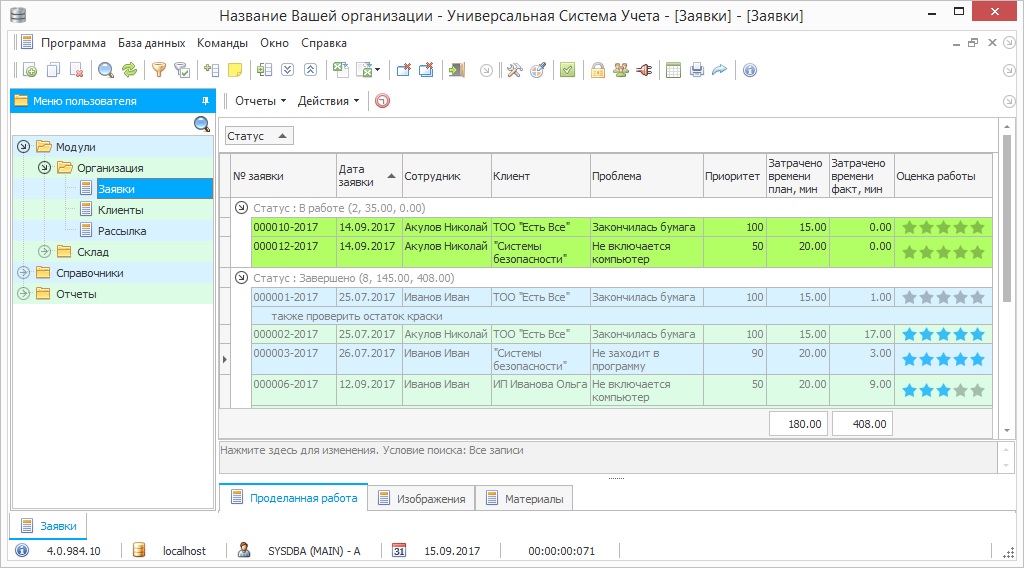This screenshot has width=1024, height=568.
Task: Select the Заявки bottom window tab
Action: pos(48,526)
